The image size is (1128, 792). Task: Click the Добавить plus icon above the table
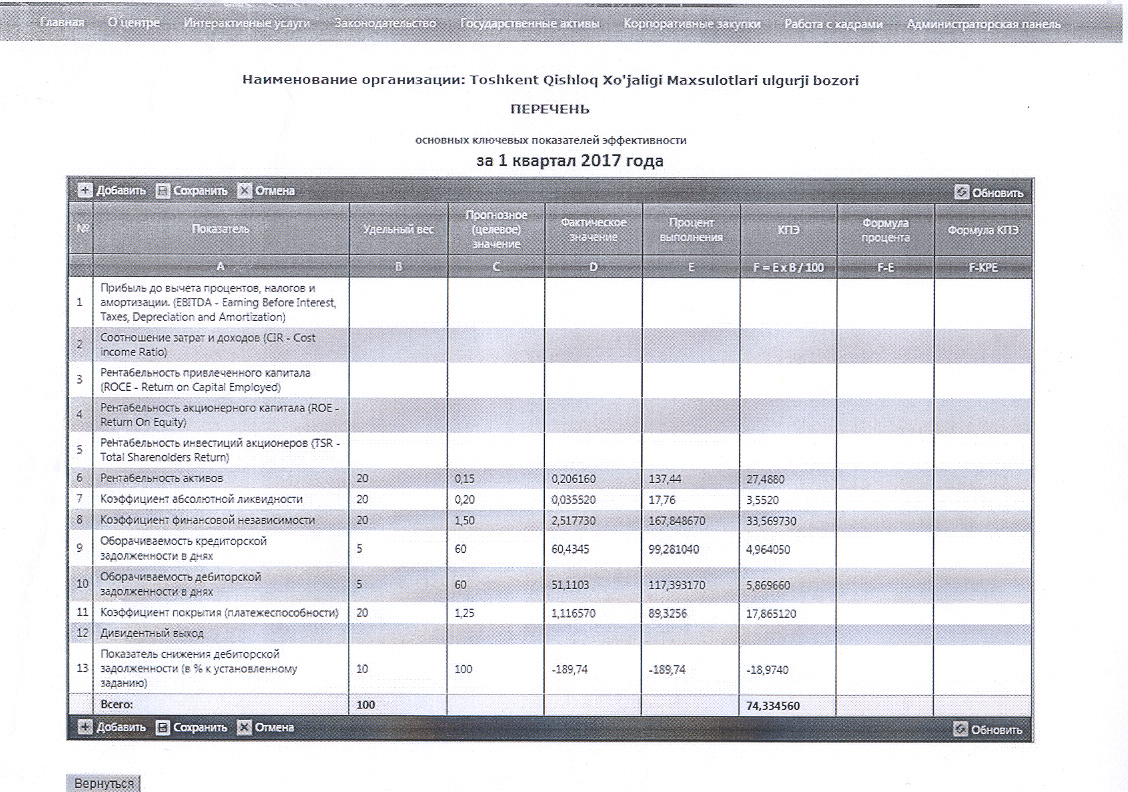(x=85, y=190)
